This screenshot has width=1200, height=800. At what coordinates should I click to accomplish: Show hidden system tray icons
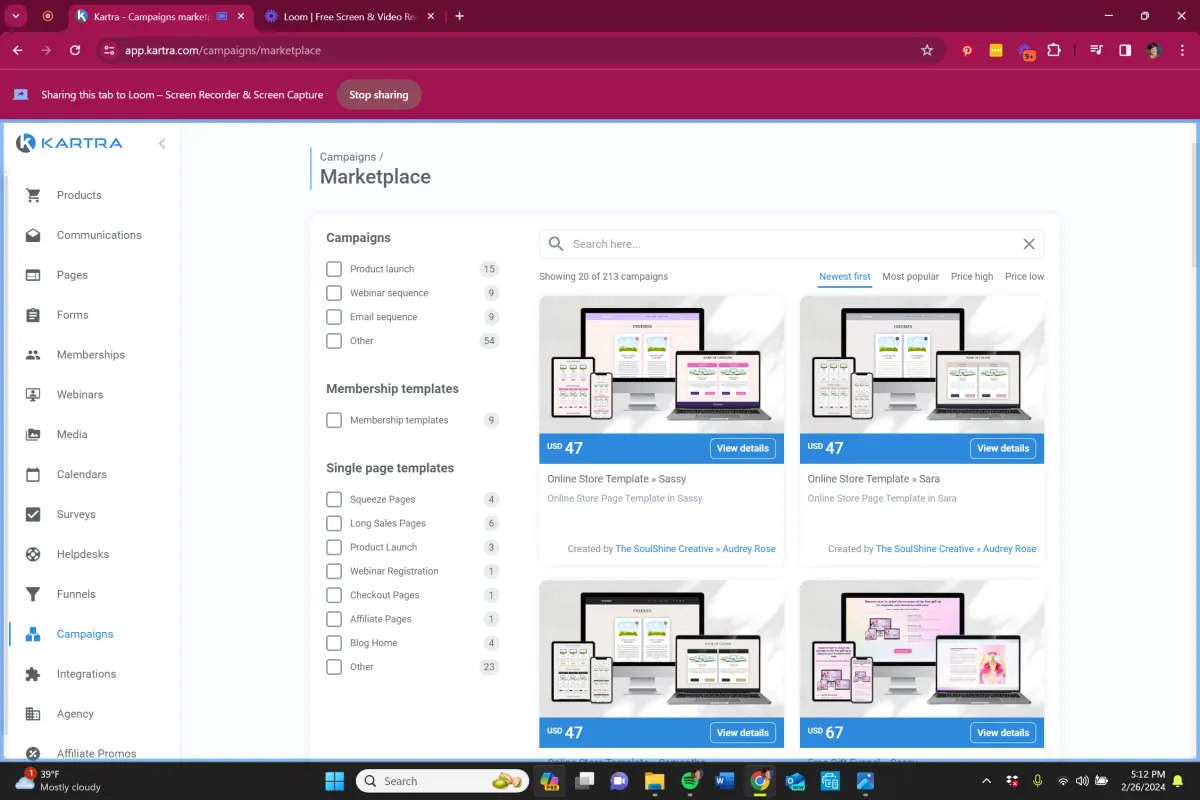pos(987,781)
